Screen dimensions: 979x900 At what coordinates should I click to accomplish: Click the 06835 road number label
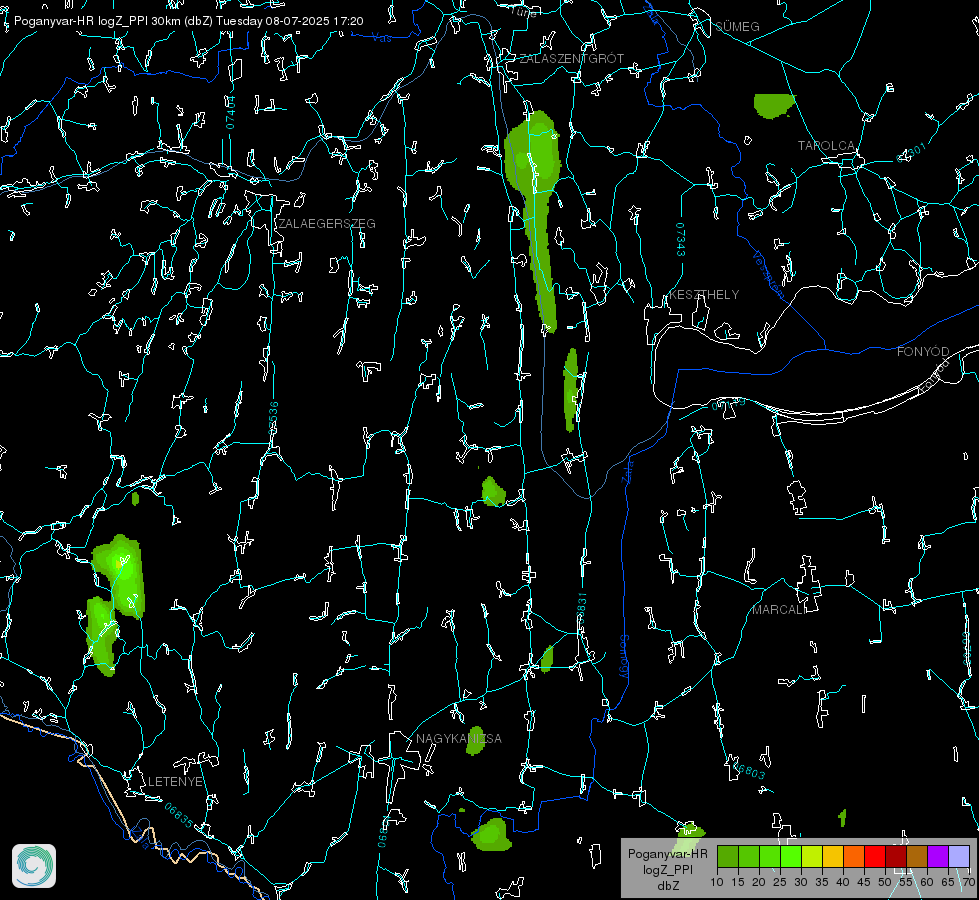(179, 816)
